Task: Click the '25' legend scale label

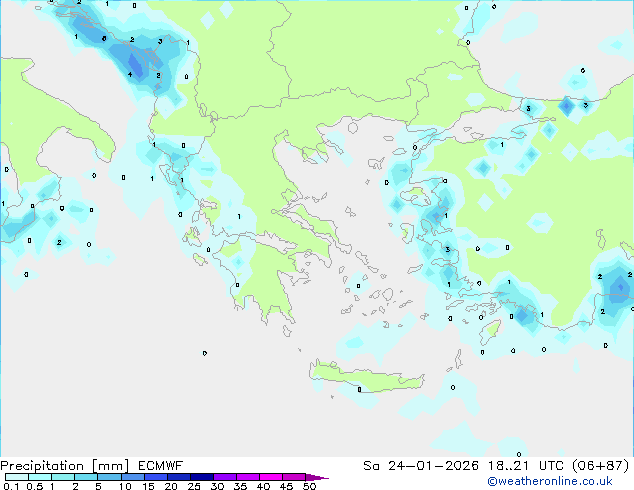Action: pos(194,486)
